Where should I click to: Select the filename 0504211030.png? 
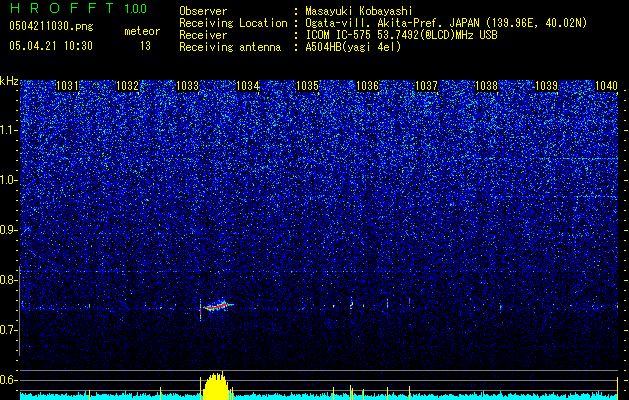coord(51,27)
